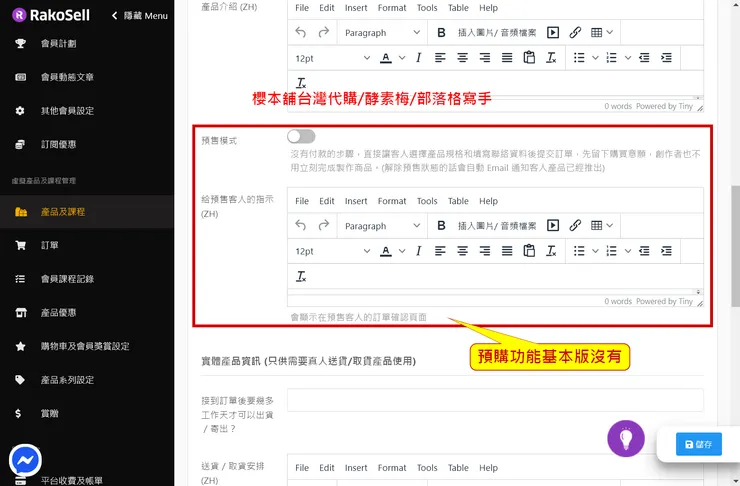This screenshot has width=740, height=486.
Task: Click Undo in the 給預售客人的指示 editor
Action: click(x=301, y=226)
